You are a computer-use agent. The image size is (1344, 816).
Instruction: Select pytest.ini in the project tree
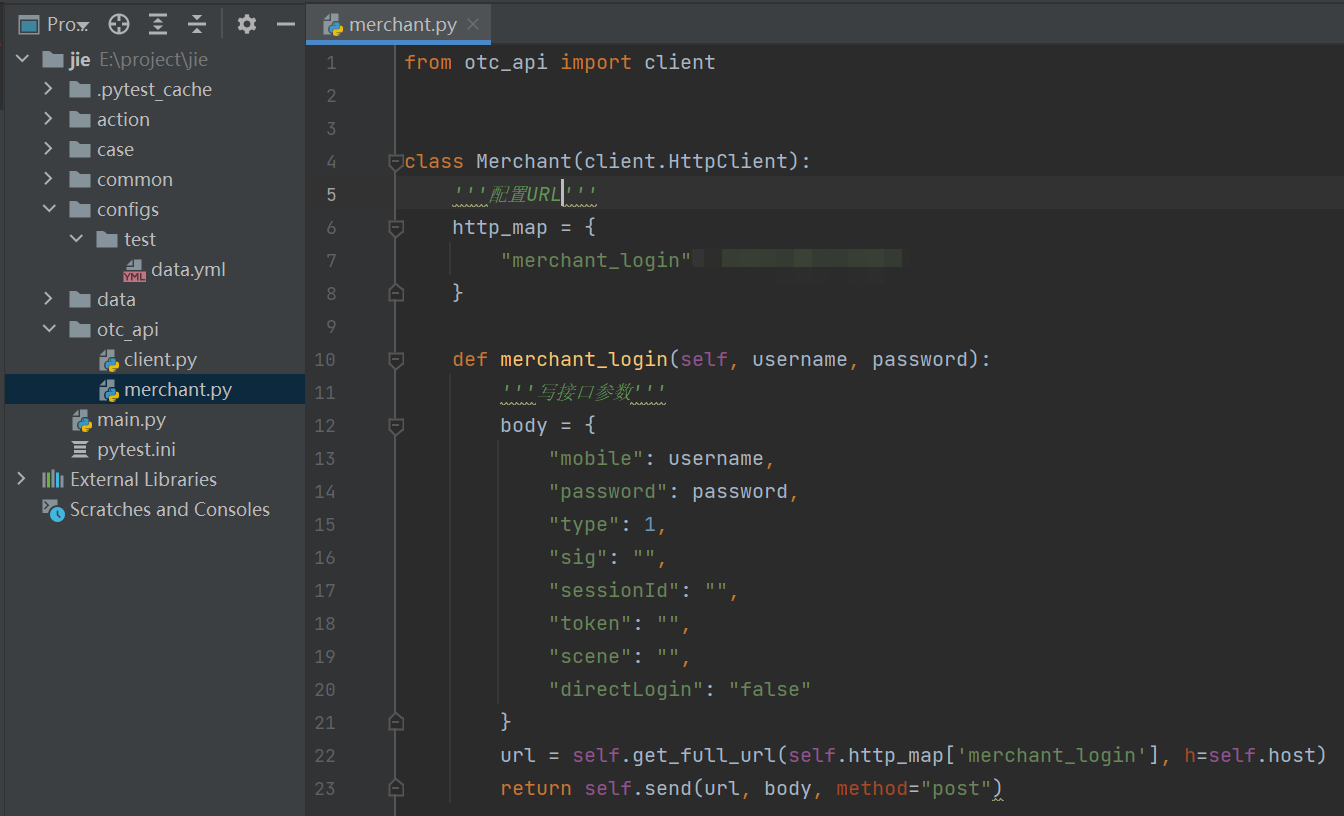point(136,450)
